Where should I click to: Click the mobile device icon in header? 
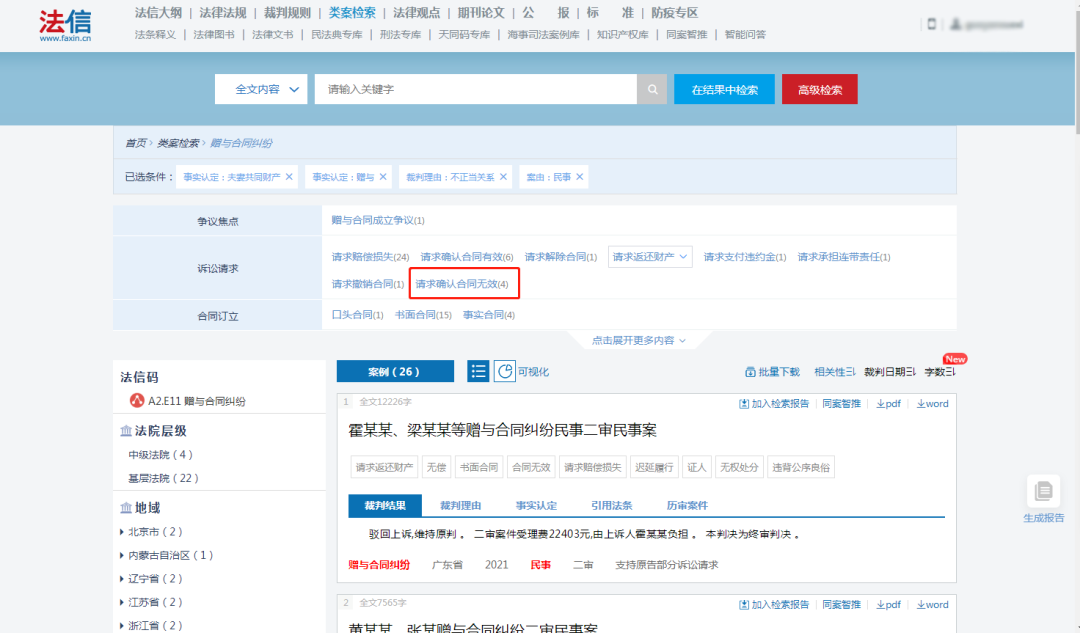(x=931, y=24)
